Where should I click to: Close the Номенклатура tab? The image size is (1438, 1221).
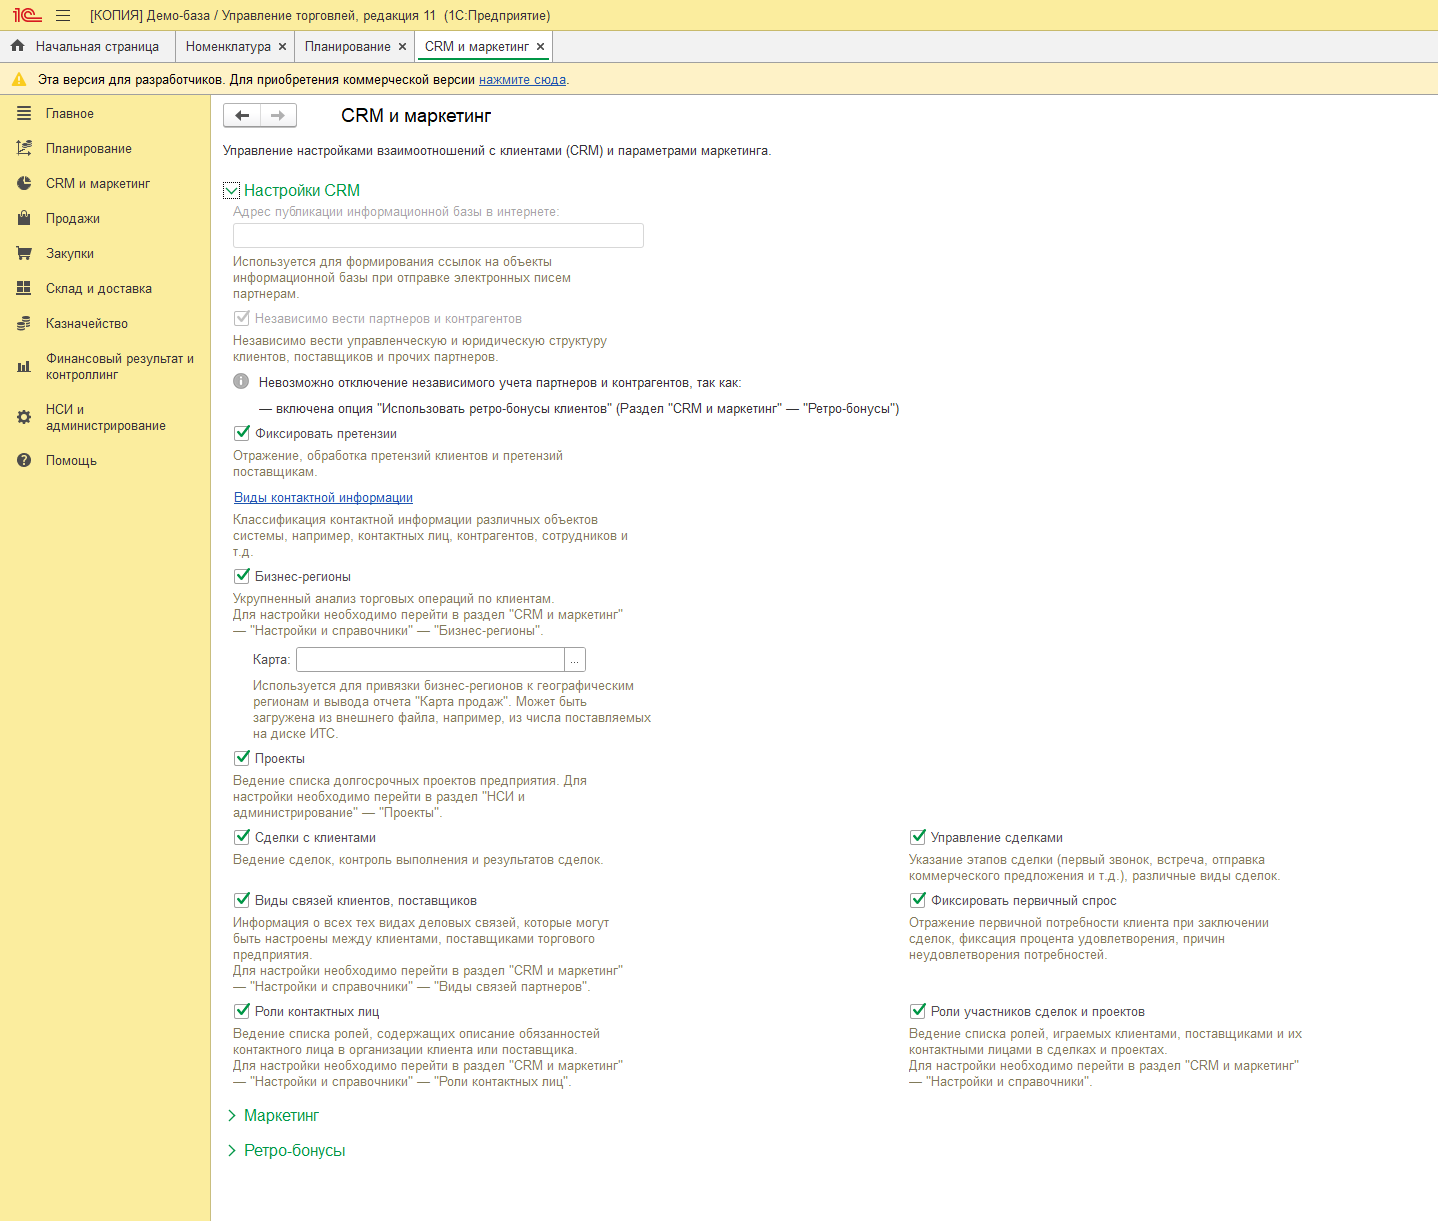click(x=283, y=47)
